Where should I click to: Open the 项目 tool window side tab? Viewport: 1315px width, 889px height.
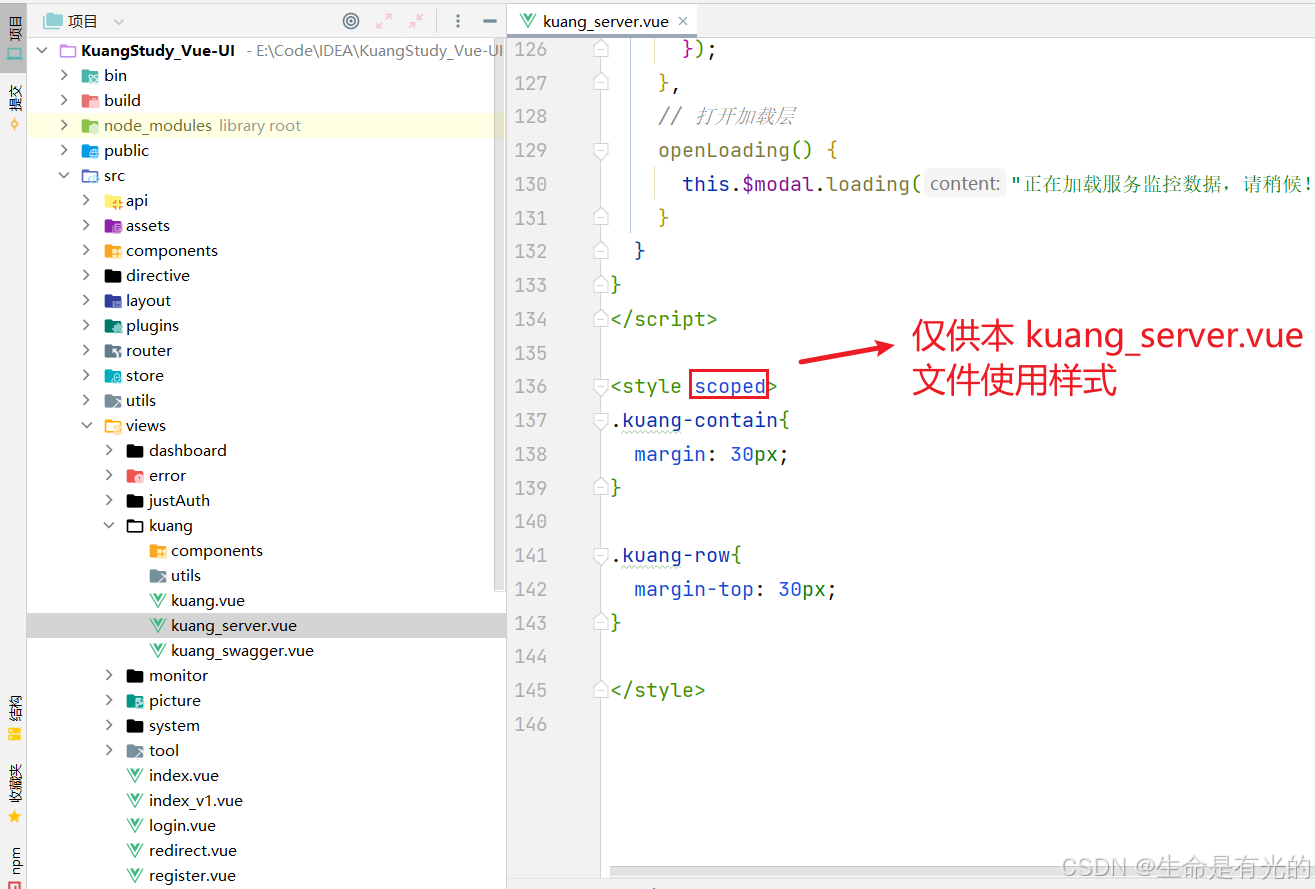coord(14,37)
